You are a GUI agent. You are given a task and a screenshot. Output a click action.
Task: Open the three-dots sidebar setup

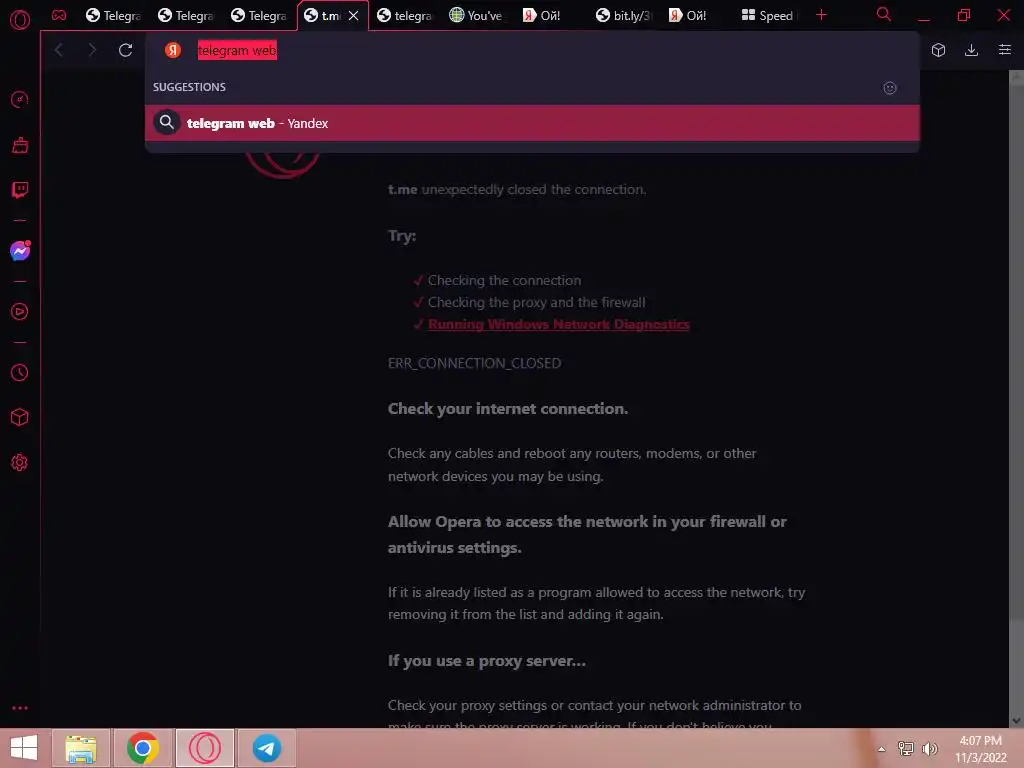point(20,708)
